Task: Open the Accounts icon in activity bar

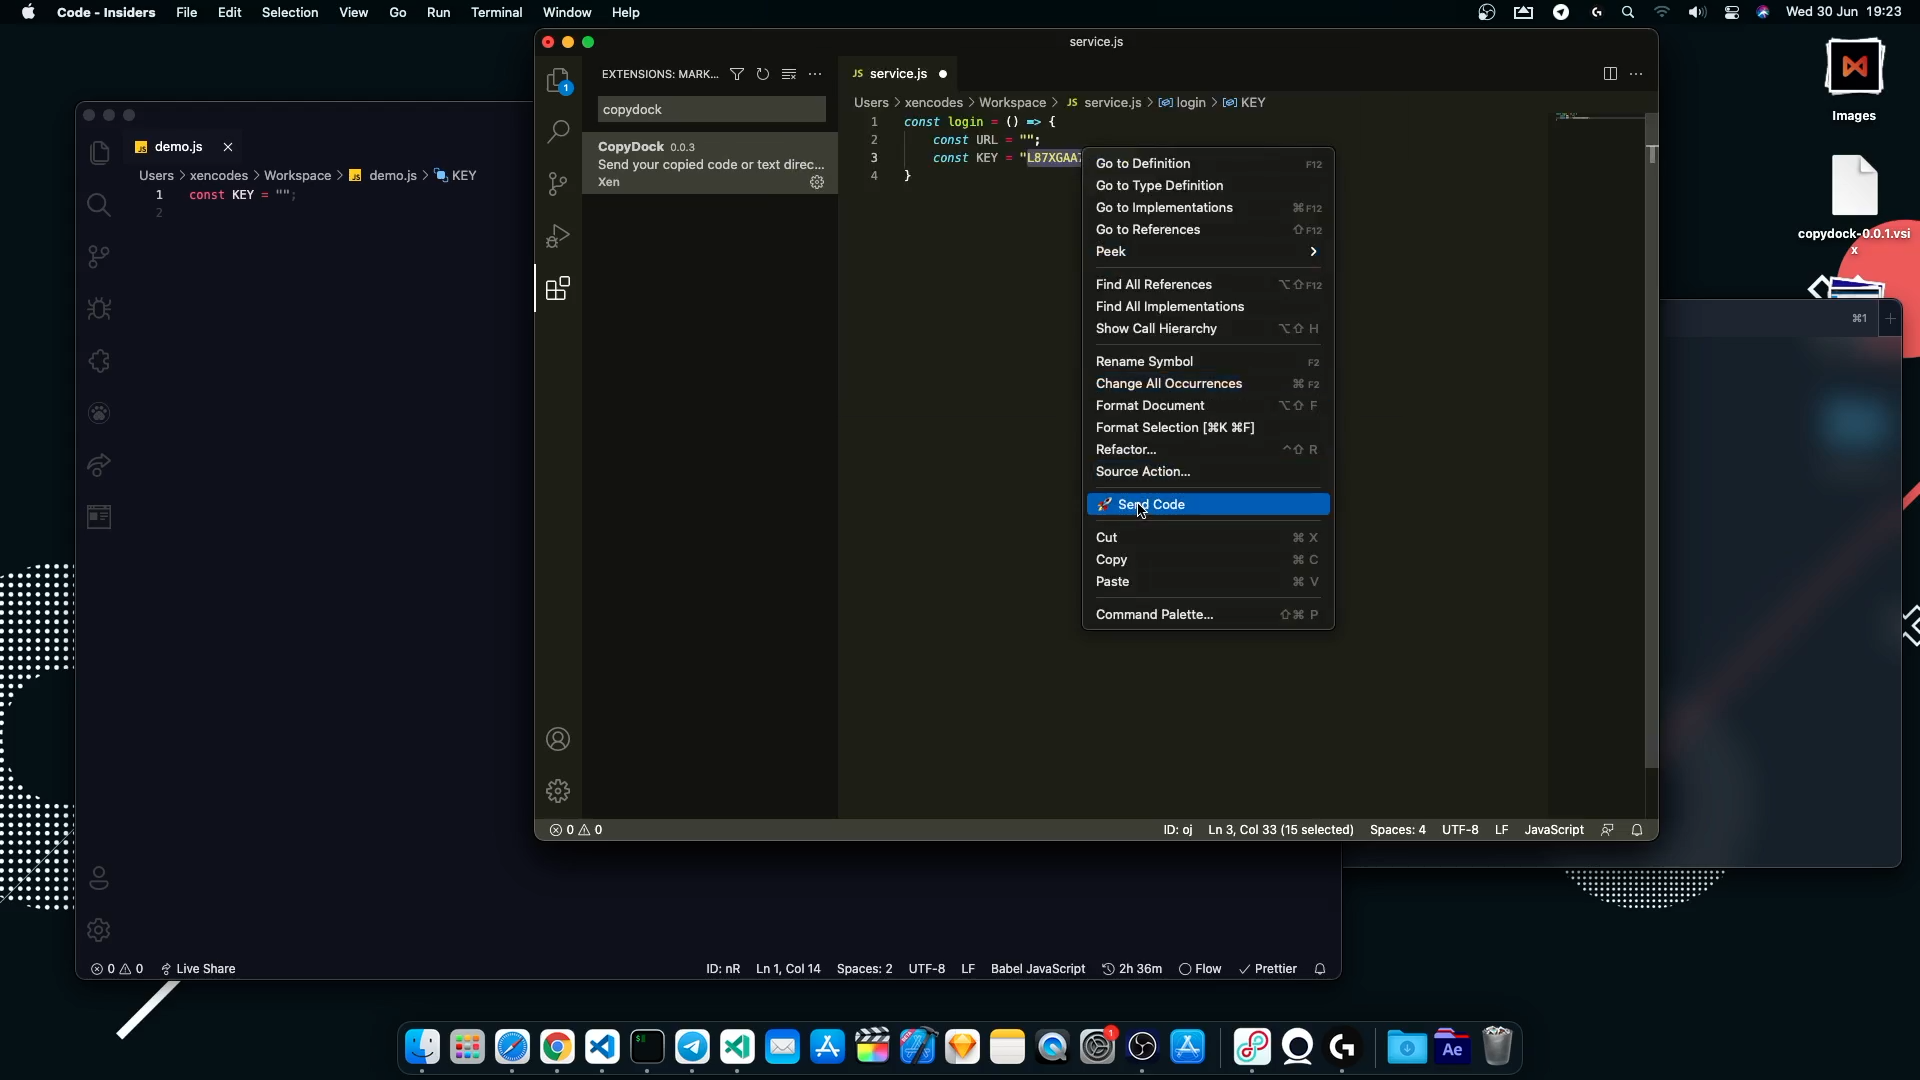Action: pos(558,739)
